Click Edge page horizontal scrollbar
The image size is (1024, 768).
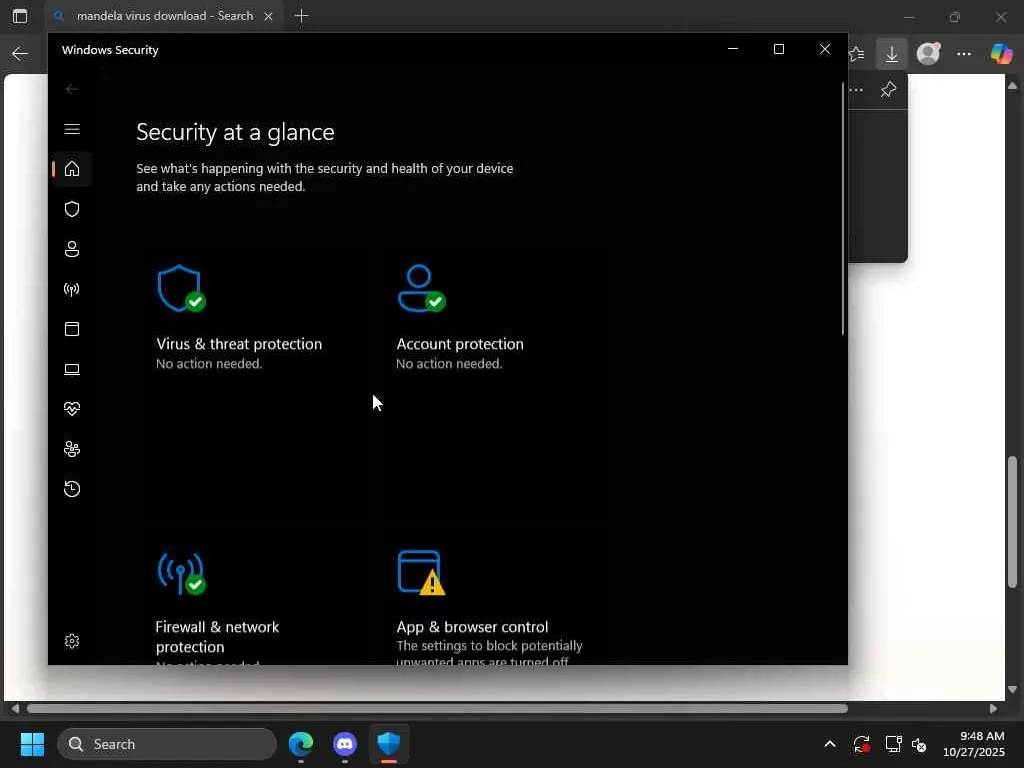click(x=438, y=709)
